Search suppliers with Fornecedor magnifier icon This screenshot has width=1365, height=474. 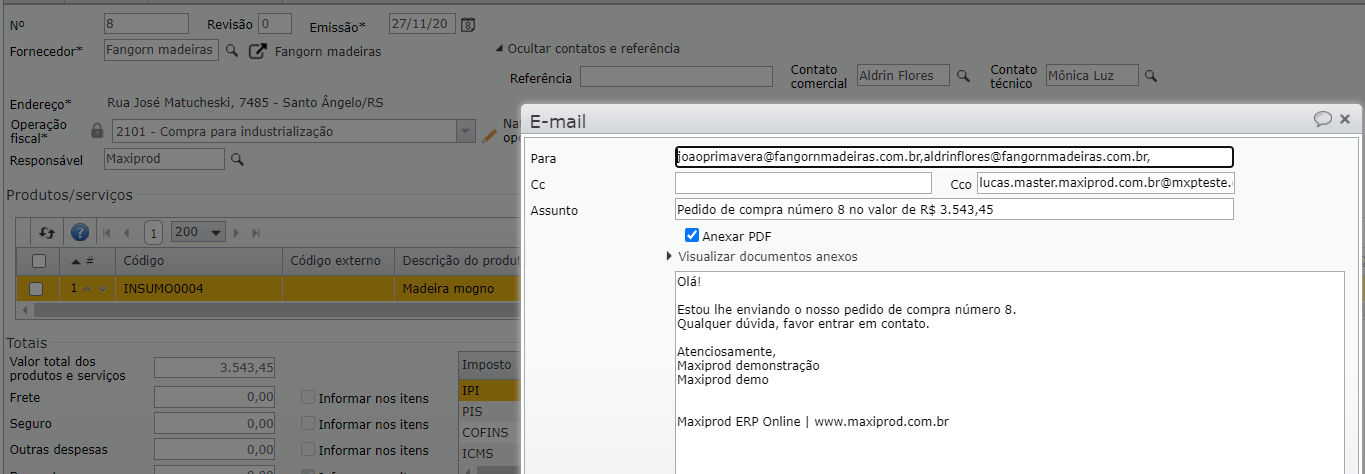(x=231, y=50)
